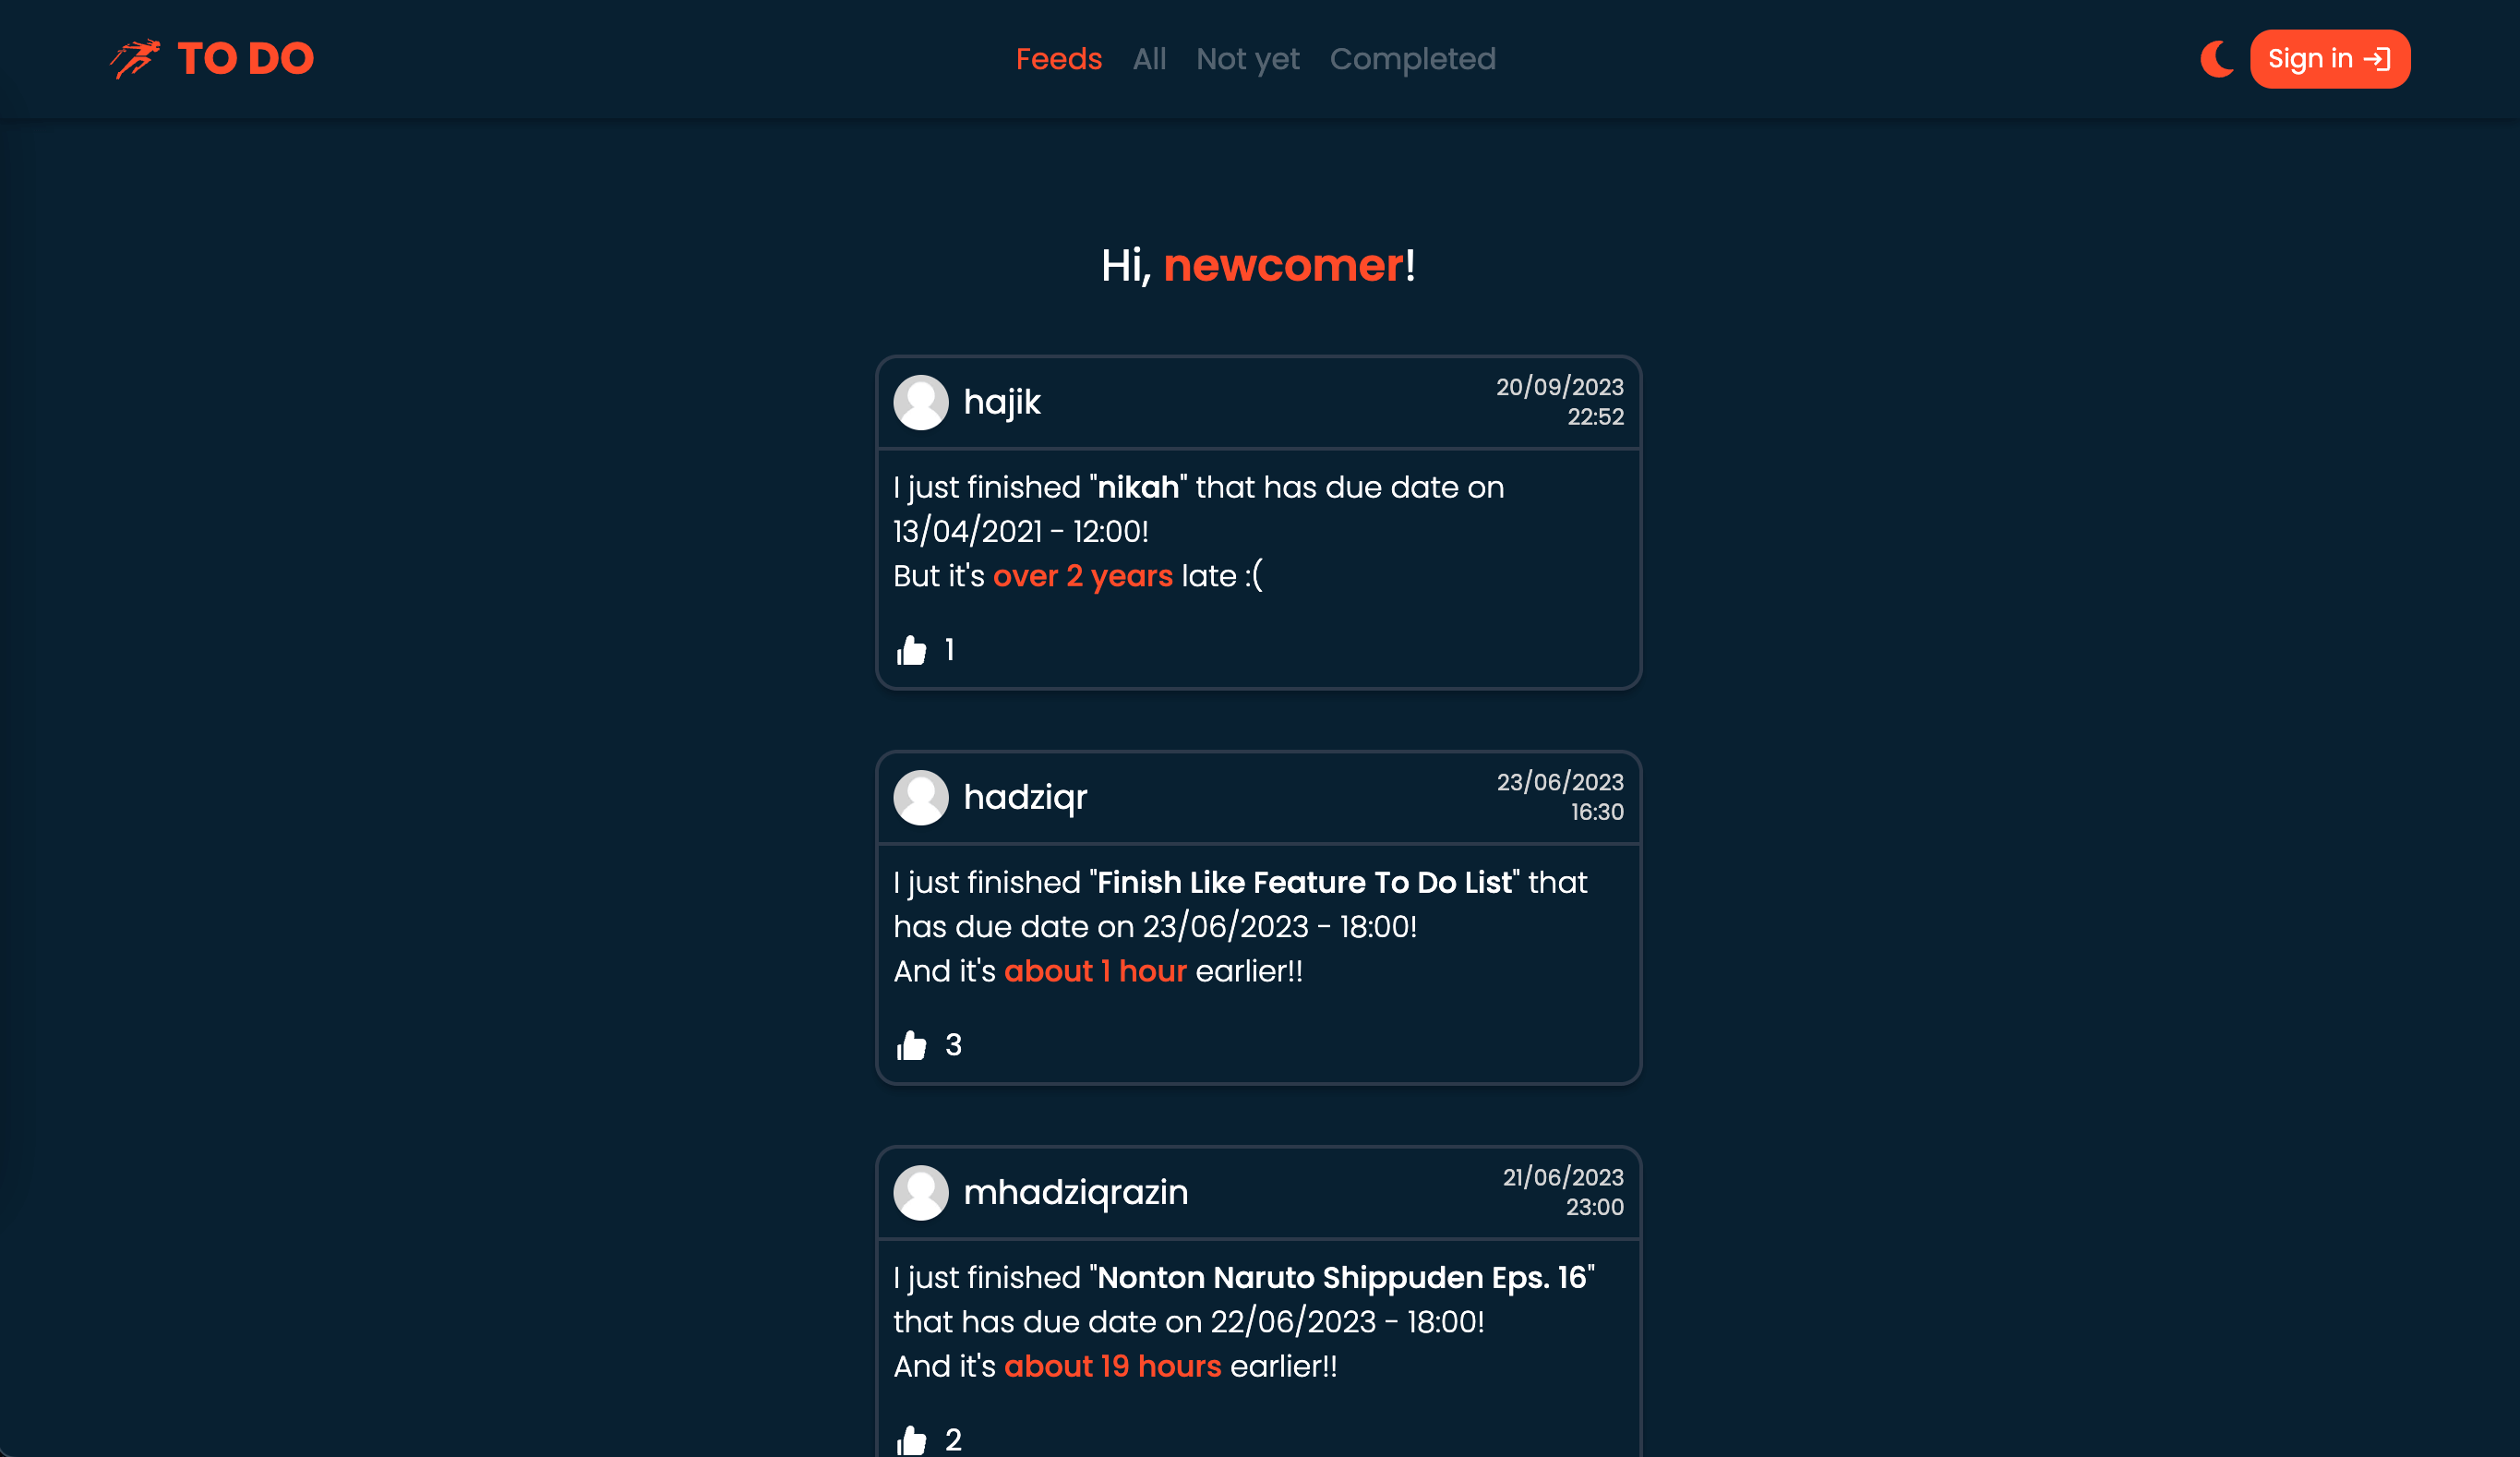Image resolution: width=2520 pixels, height=1457 pixels.
Task: Show the Not yet tasks tab
Action: pyautogui.click(x=1247, y=60)
